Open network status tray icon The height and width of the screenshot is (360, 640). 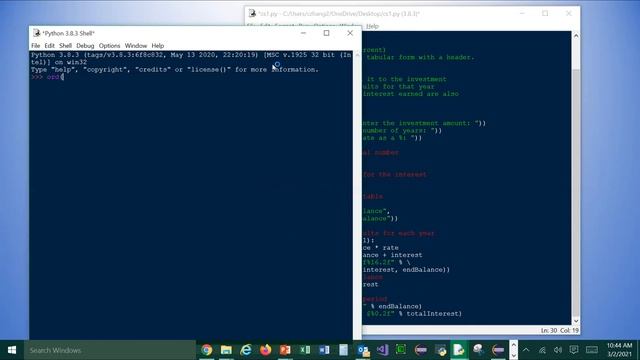coord(542,350)
